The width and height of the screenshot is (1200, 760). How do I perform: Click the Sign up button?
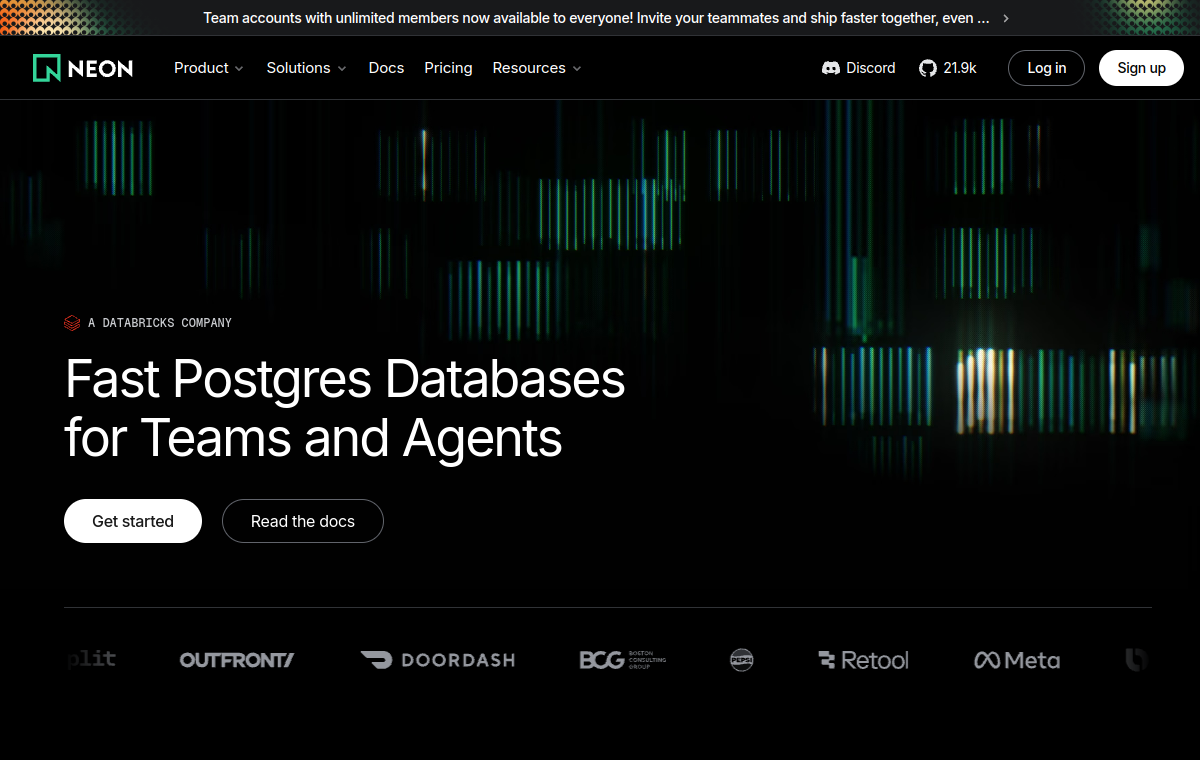click(1141, 68)
